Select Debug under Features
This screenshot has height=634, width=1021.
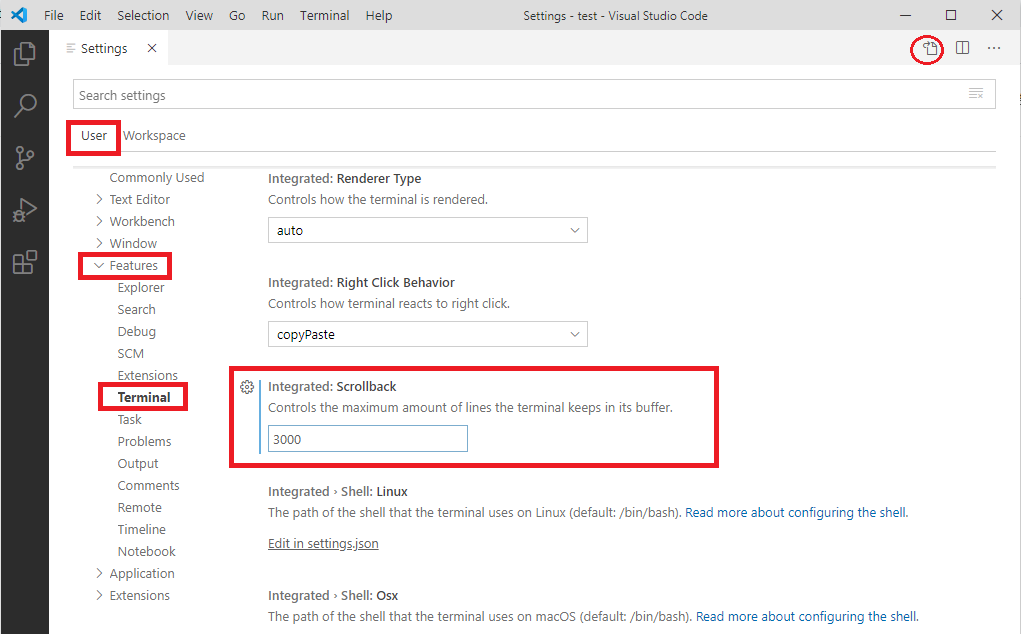[x=136, y=331]
